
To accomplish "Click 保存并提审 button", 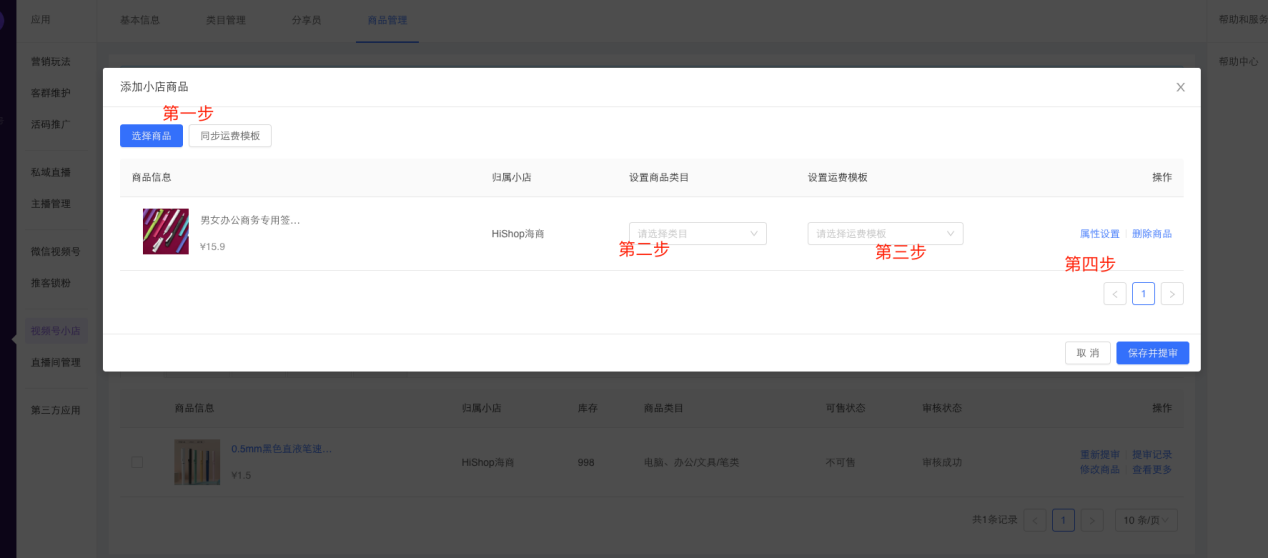I will pos(1152,353).
